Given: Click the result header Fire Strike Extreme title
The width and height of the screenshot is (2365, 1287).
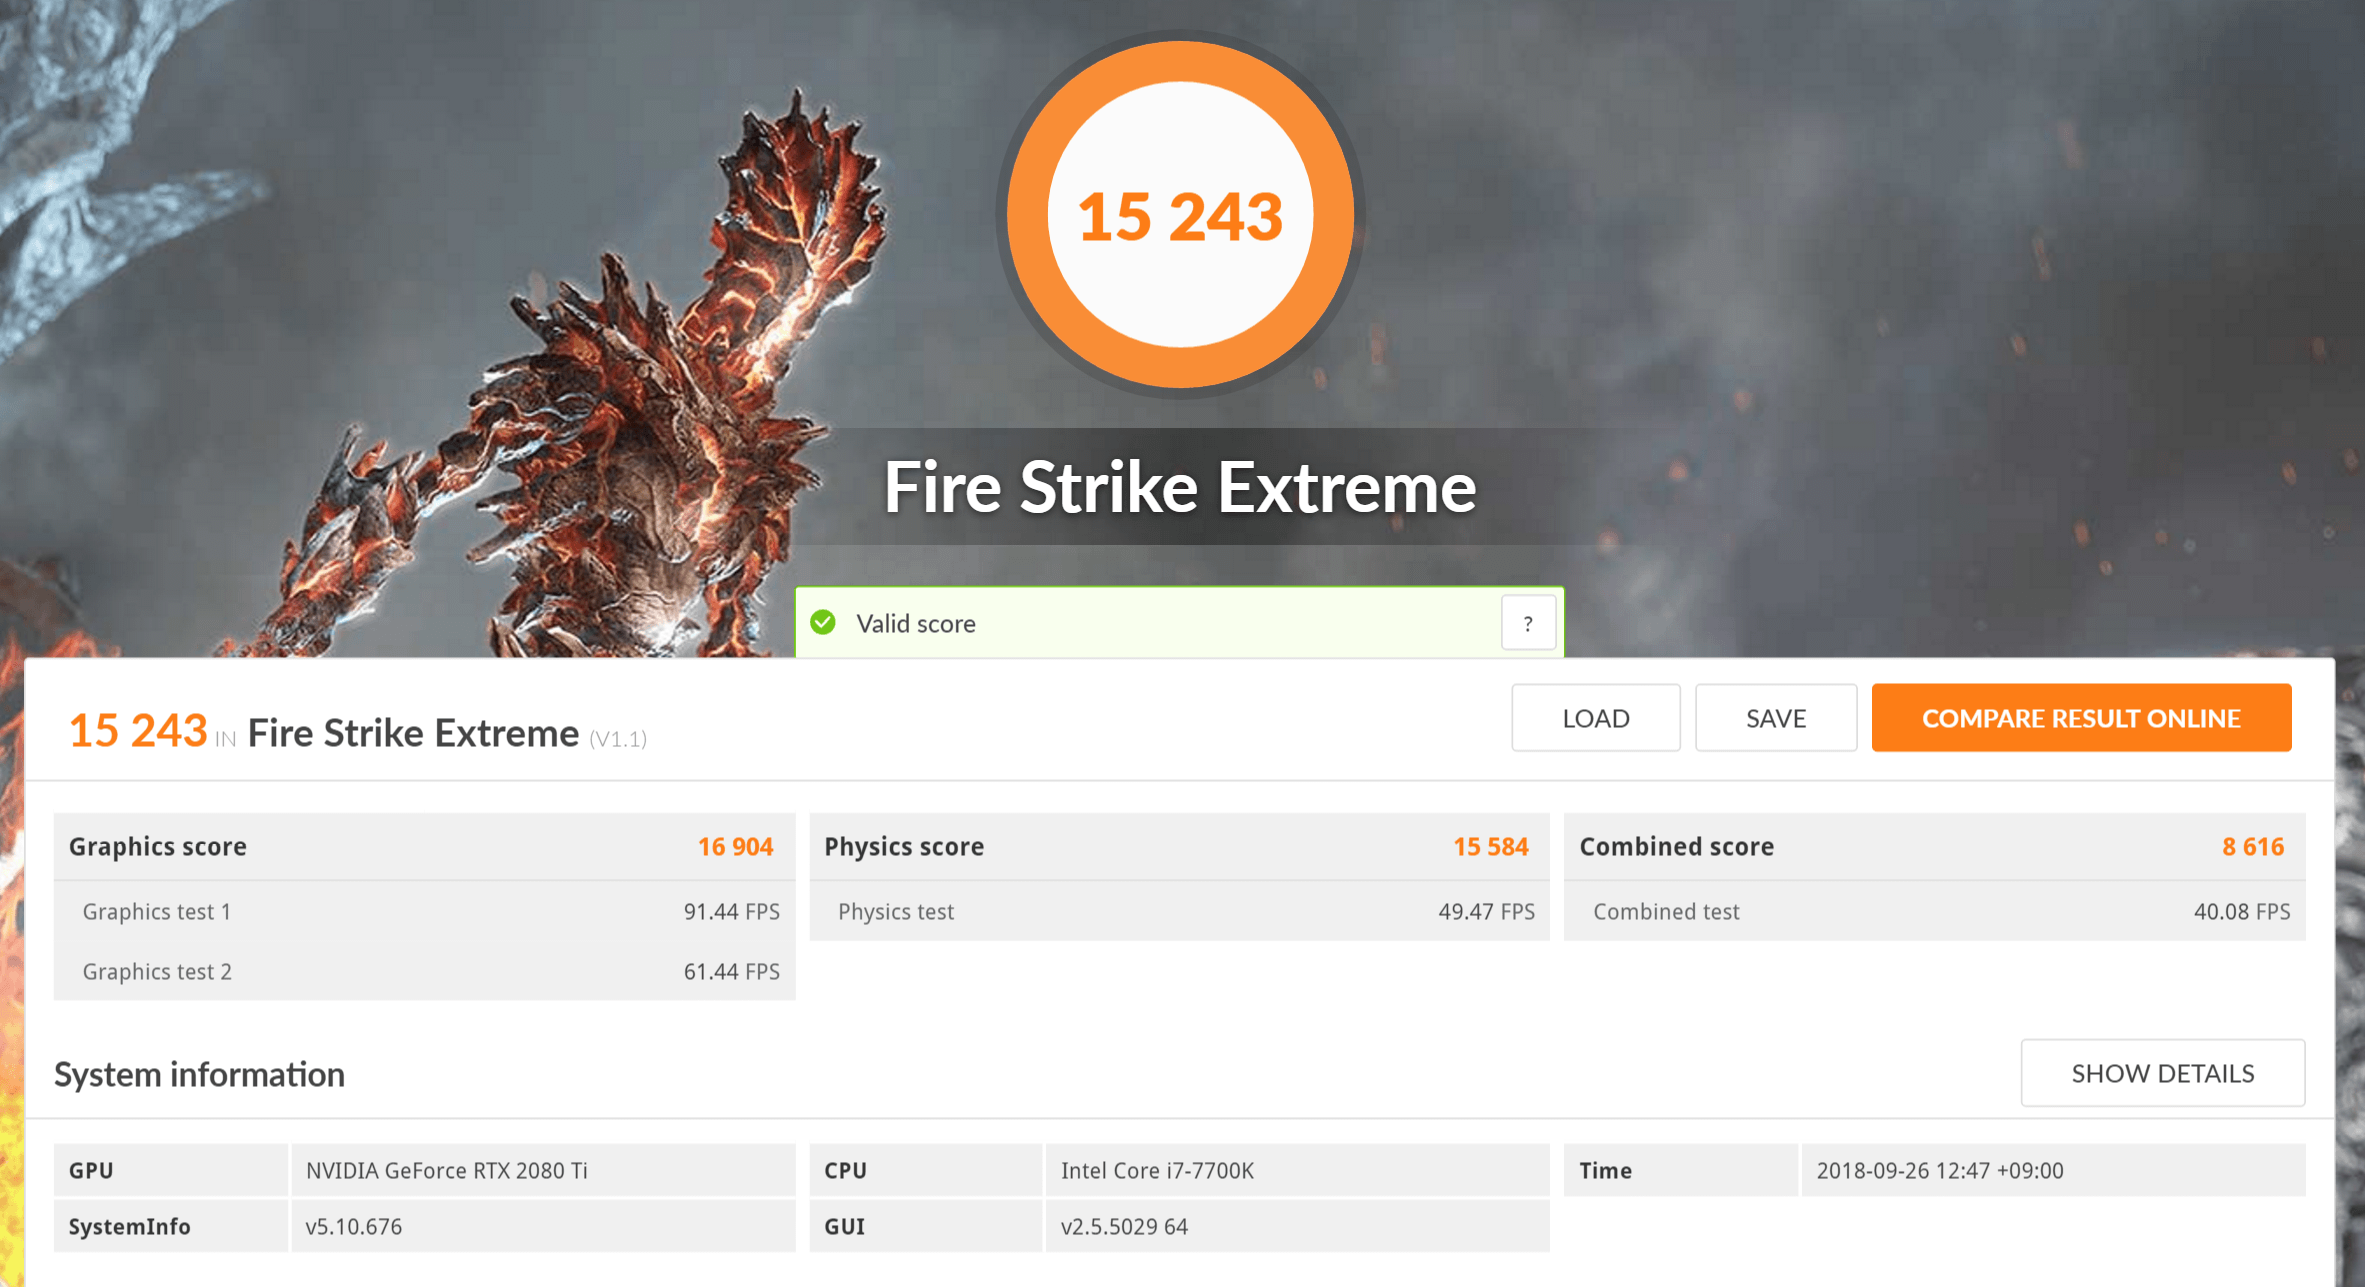Looking at the screenshot, I should pos(413,733).
